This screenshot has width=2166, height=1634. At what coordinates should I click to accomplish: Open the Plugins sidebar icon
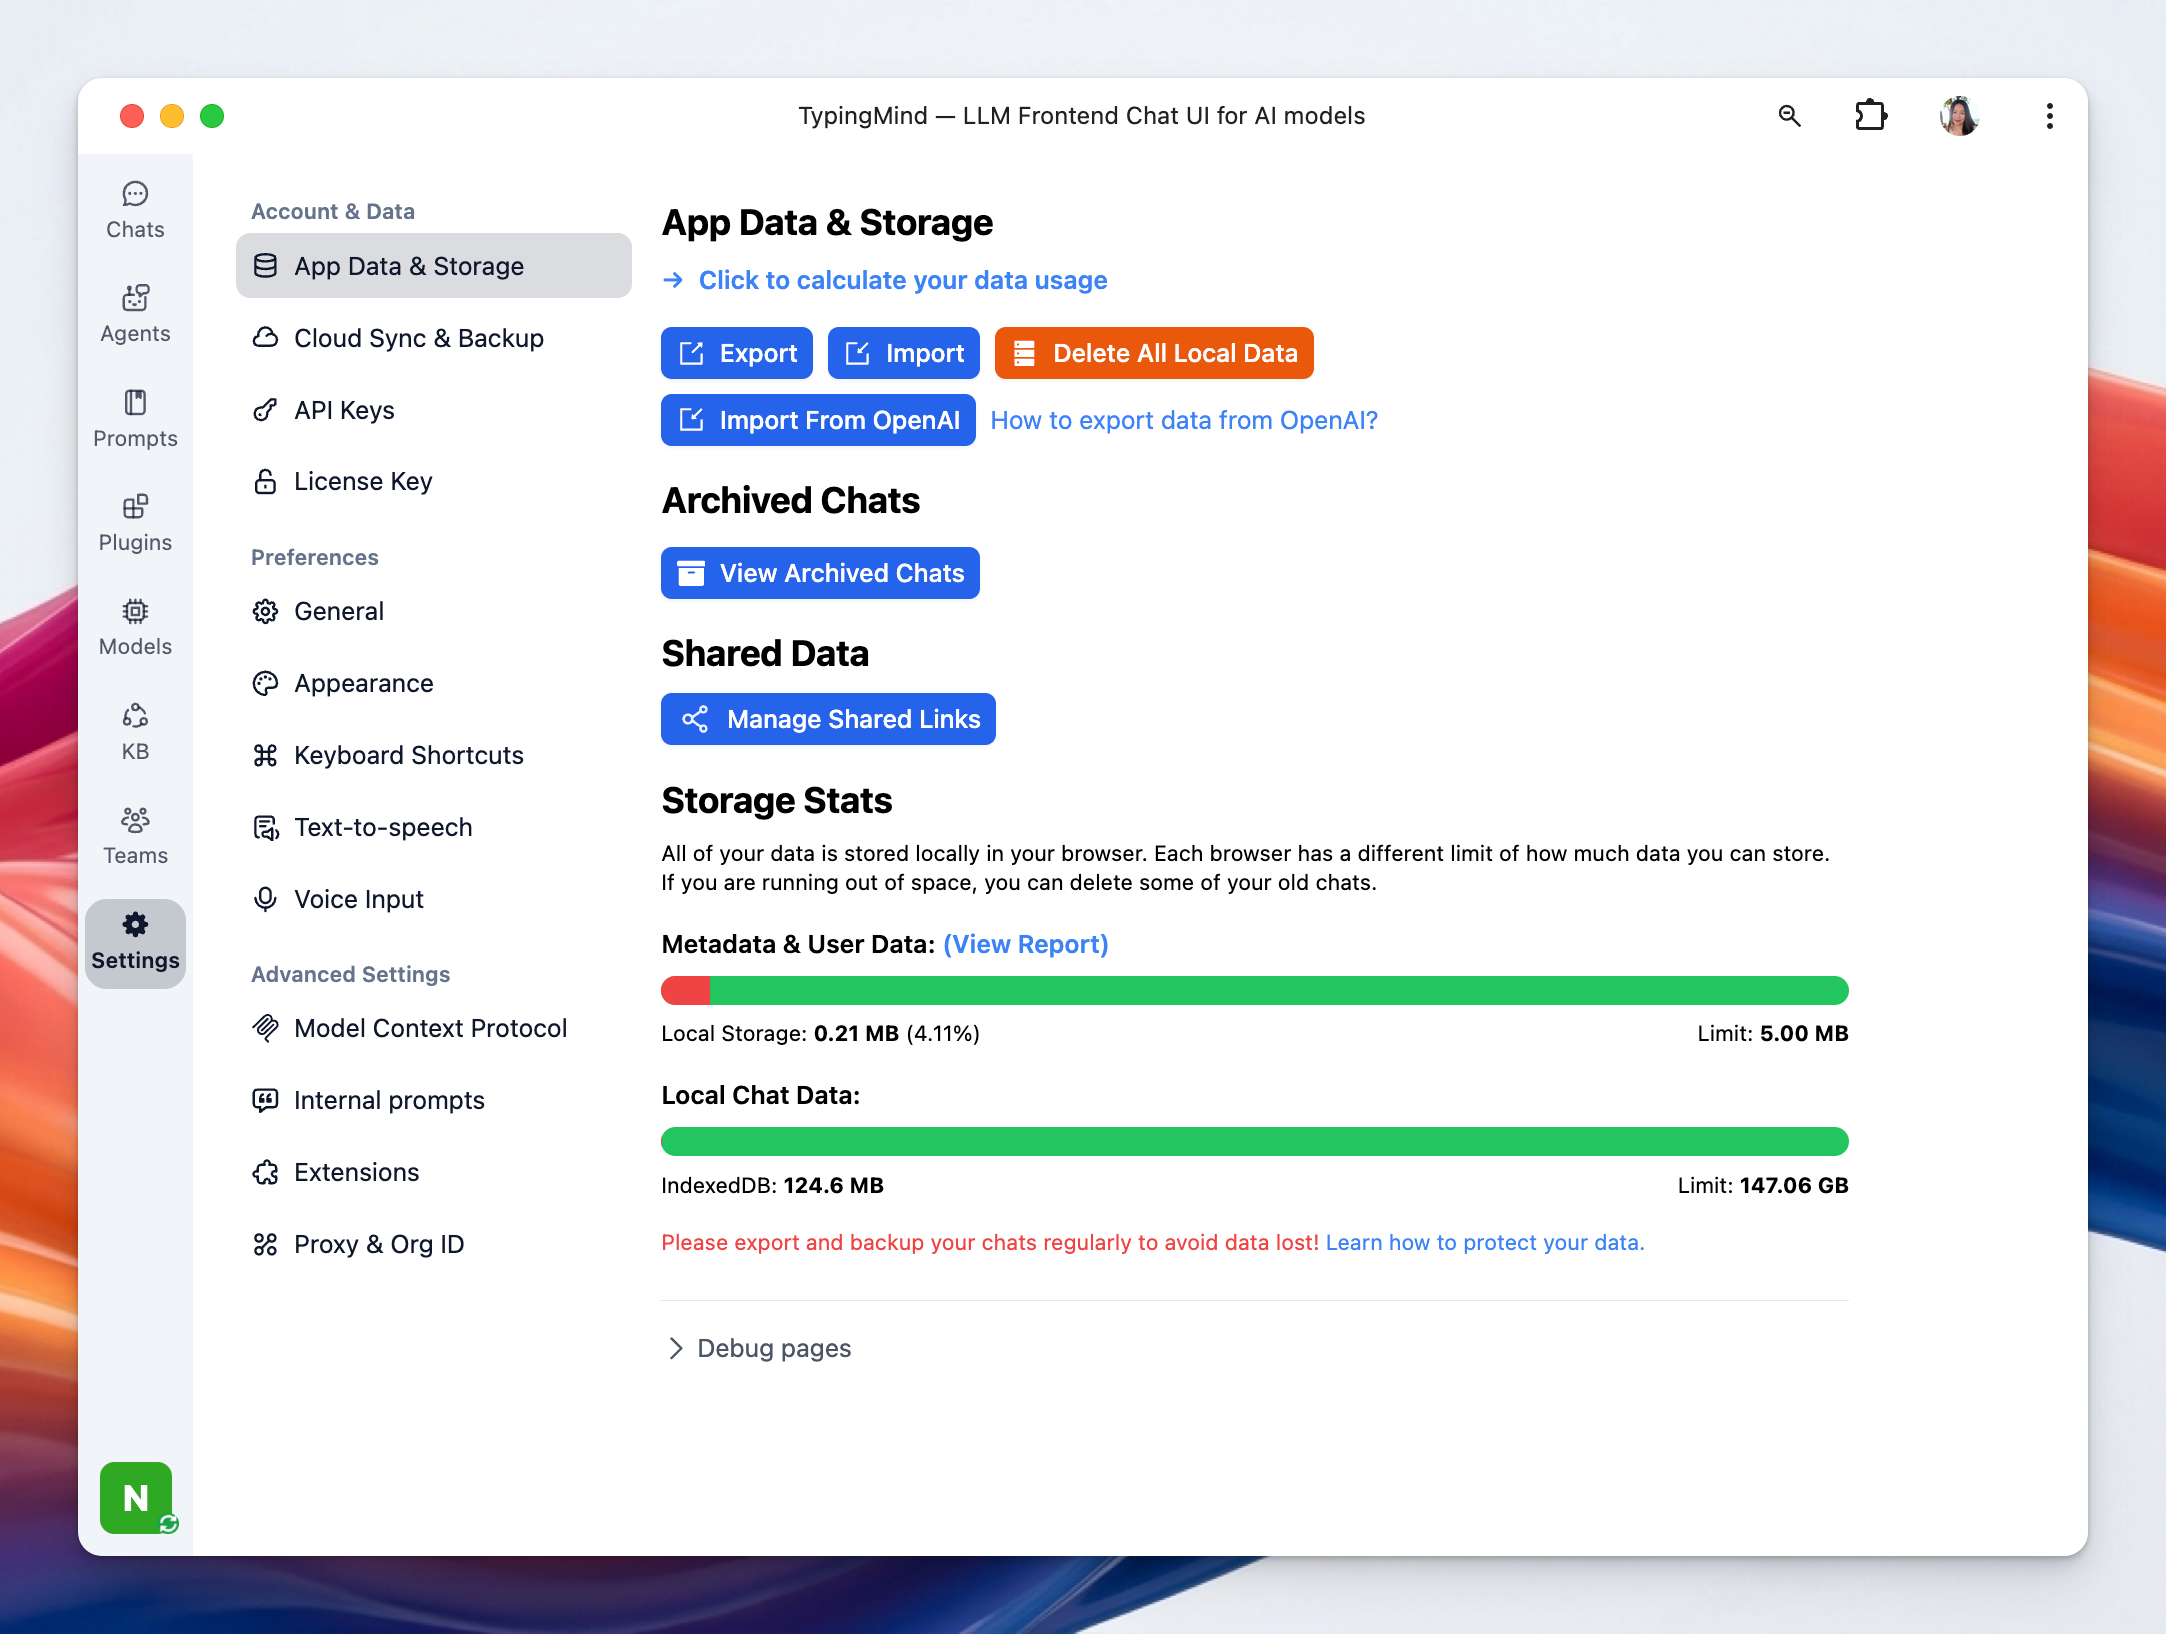(x=135, y=523)
